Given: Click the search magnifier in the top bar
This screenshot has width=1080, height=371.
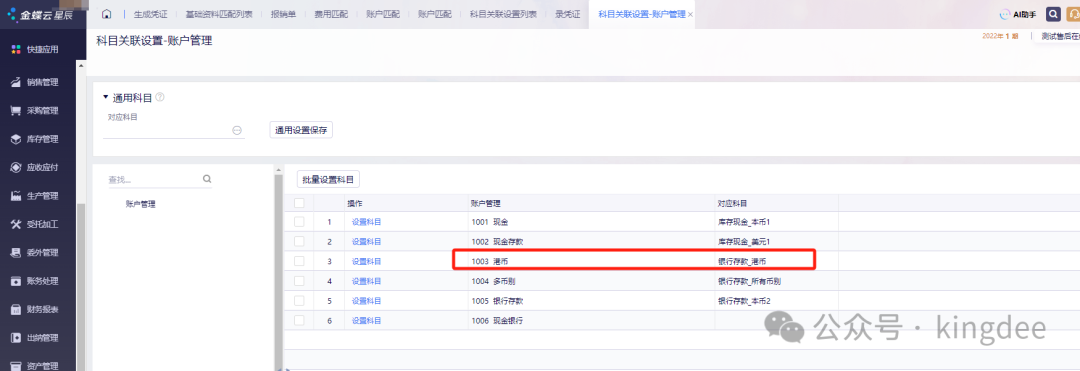Looking at the screenshot, I should pyautogui.click(x=1053, y=14).
